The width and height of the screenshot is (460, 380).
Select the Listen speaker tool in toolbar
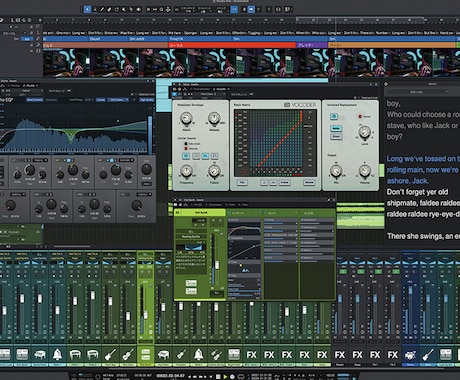(x=139, y=9)
